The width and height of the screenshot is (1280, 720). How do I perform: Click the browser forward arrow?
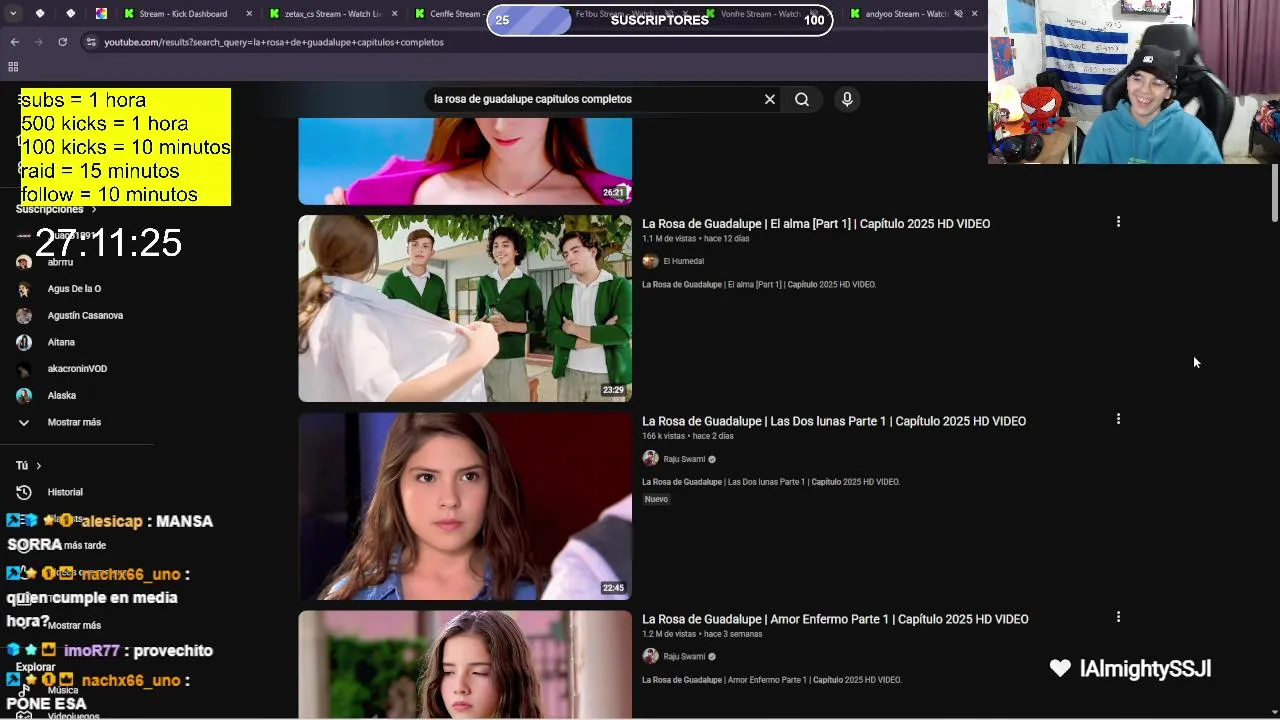(x=38, y=42)
